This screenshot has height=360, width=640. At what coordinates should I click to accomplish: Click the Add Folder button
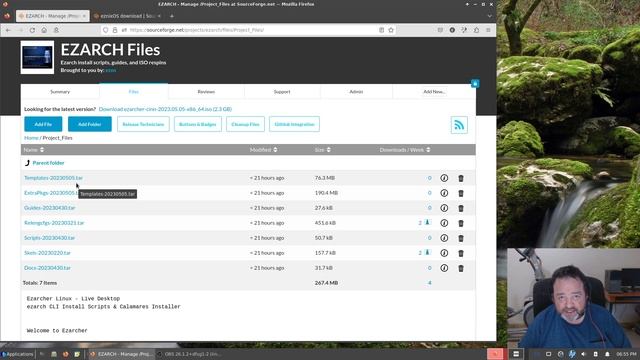[x=90, y=124]
